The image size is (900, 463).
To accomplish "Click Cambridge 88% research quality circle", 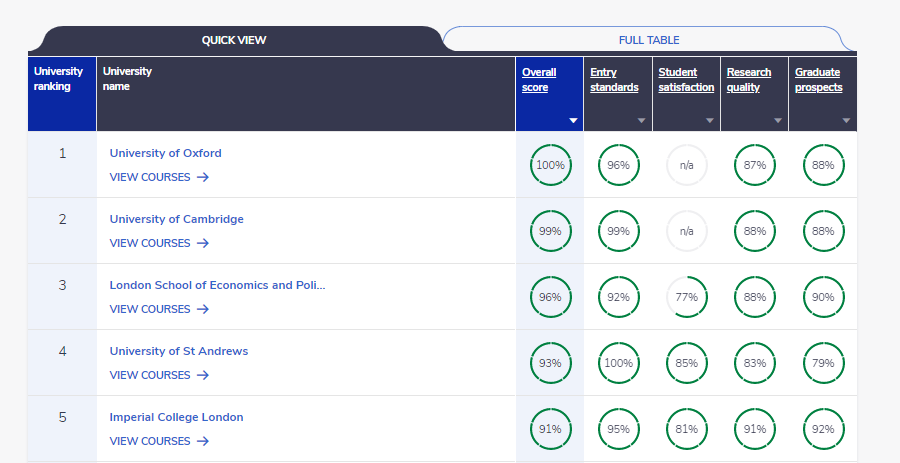I will 755,231.
